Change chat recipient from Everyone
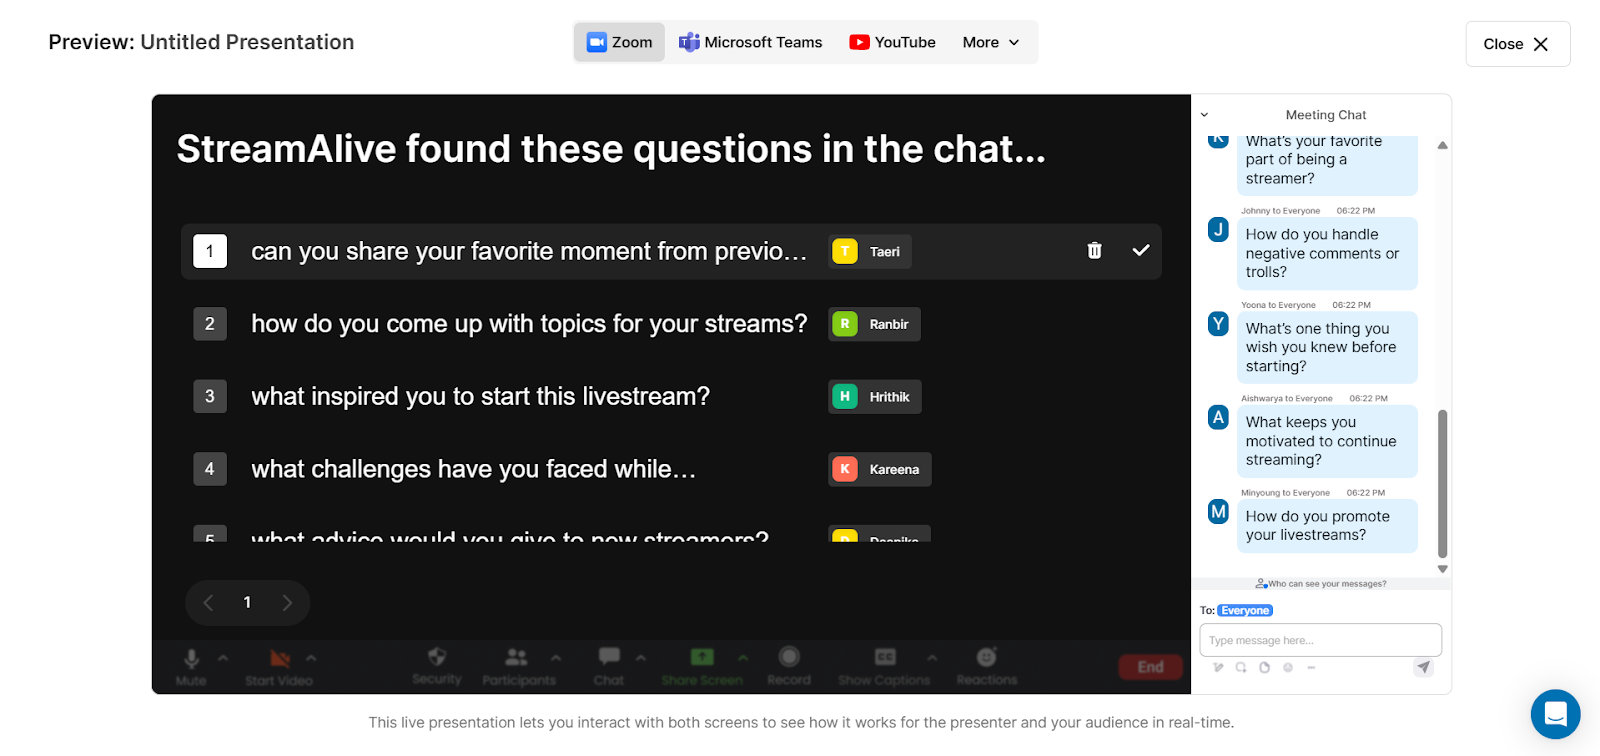The width and height of the screenshot is (1600, 756). click(1245, 610)
